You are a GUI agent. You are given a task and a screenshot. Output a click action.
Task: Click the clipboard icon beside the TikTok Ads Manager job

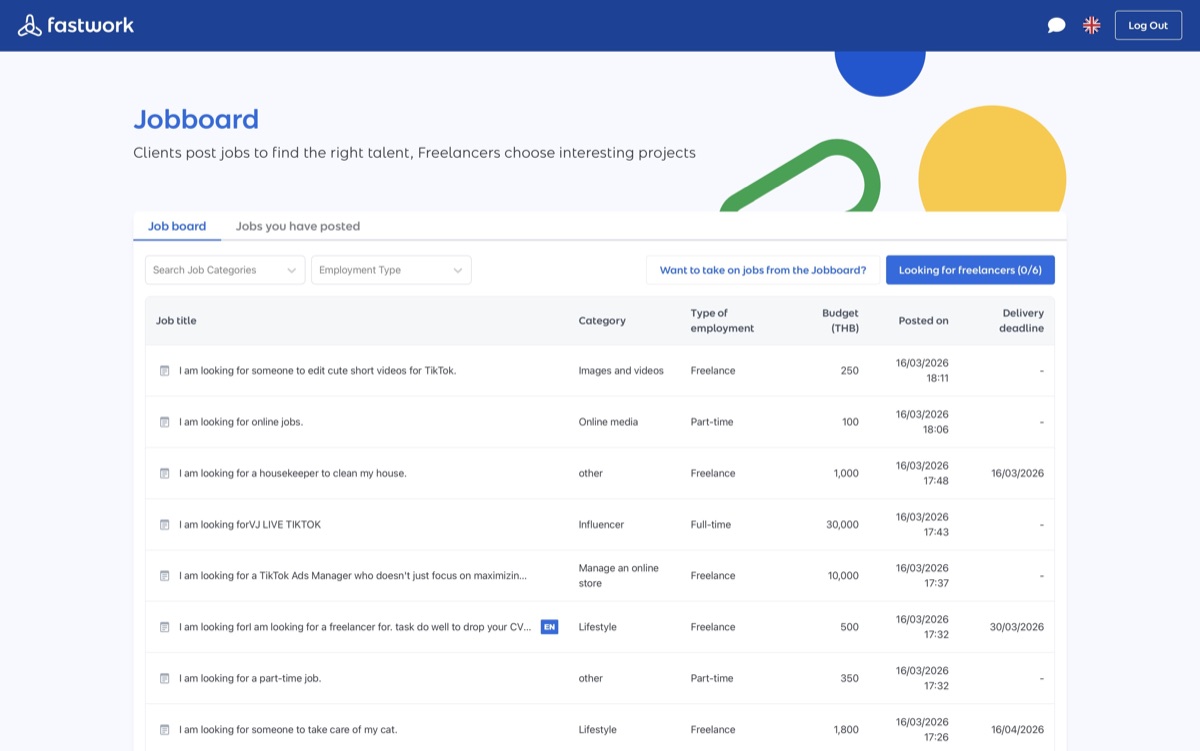pos(164,575)
